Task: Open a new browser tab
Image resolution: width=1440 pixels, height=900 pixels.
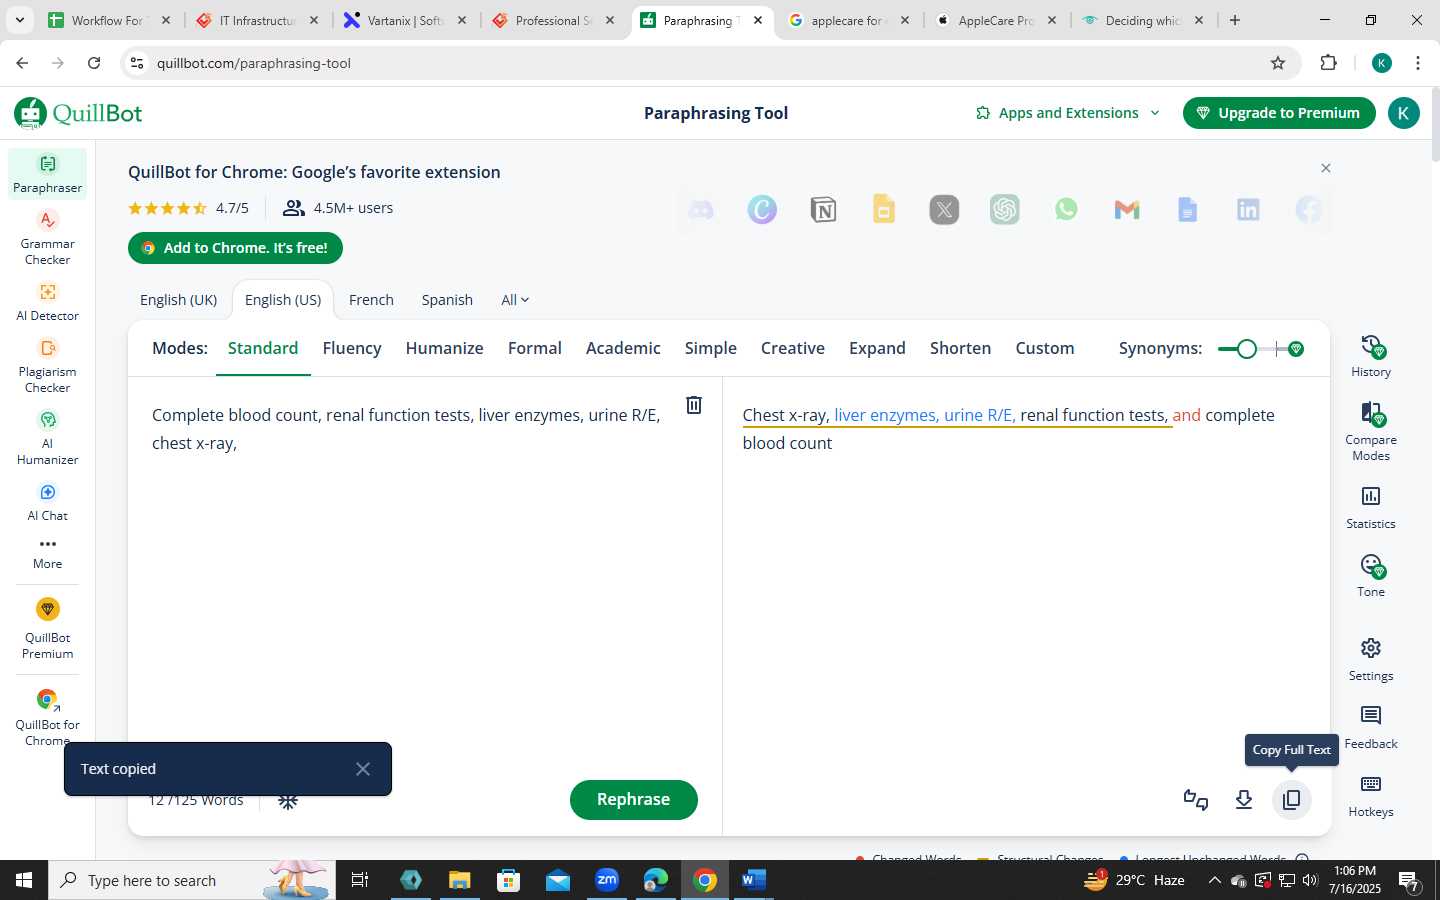Action: [1235, 20]
